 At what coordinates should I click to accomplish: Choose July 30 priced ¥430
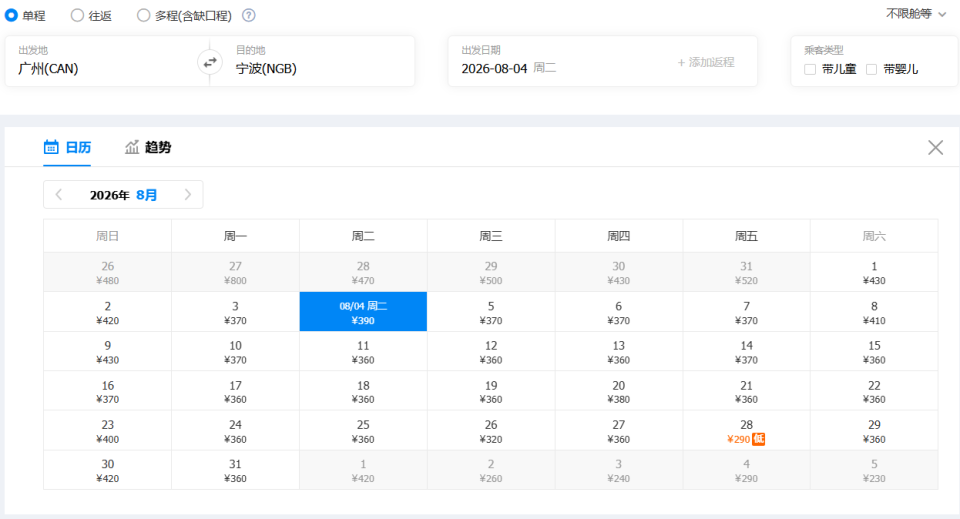pos(618,272)
